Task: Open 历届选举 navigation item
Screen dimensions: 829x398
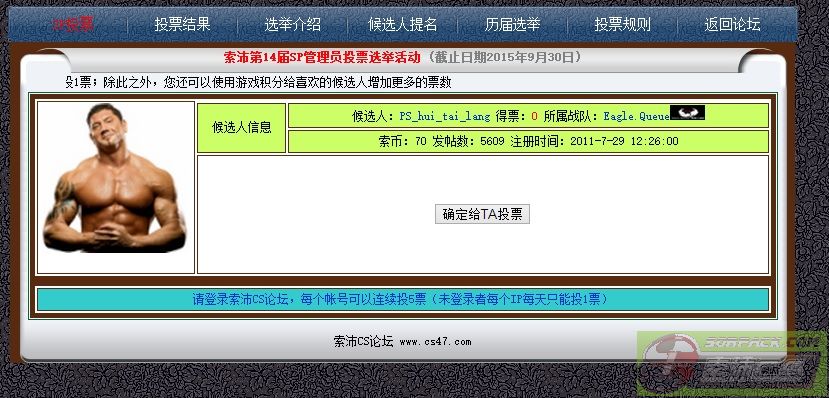Action: tap(512, 24)
